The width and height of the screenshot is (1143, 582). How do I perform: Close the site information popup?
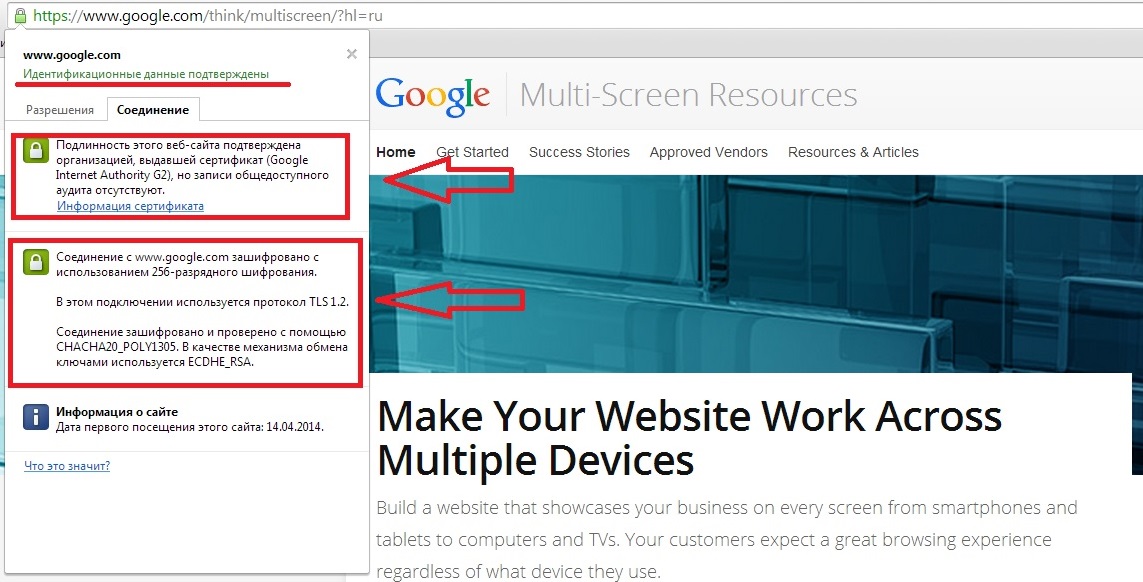351,54
